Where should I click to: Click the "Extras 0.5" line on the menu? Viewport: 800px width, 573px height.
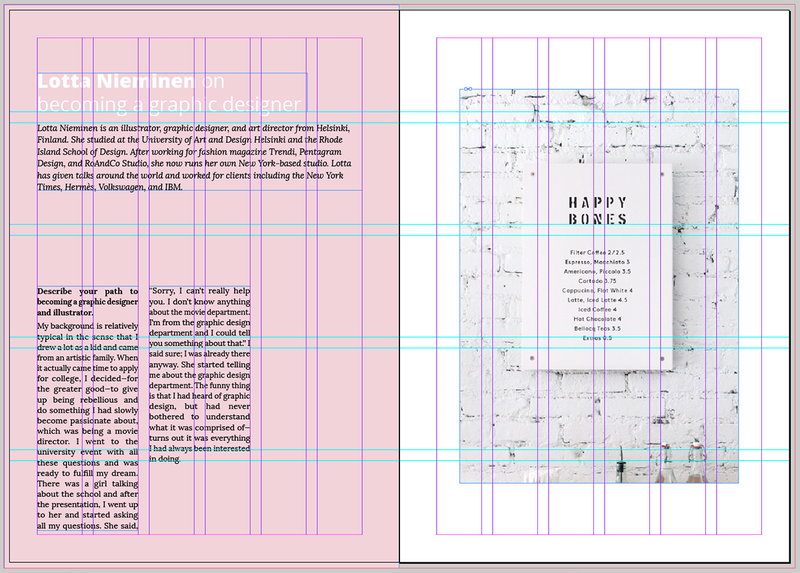point(599,338)
